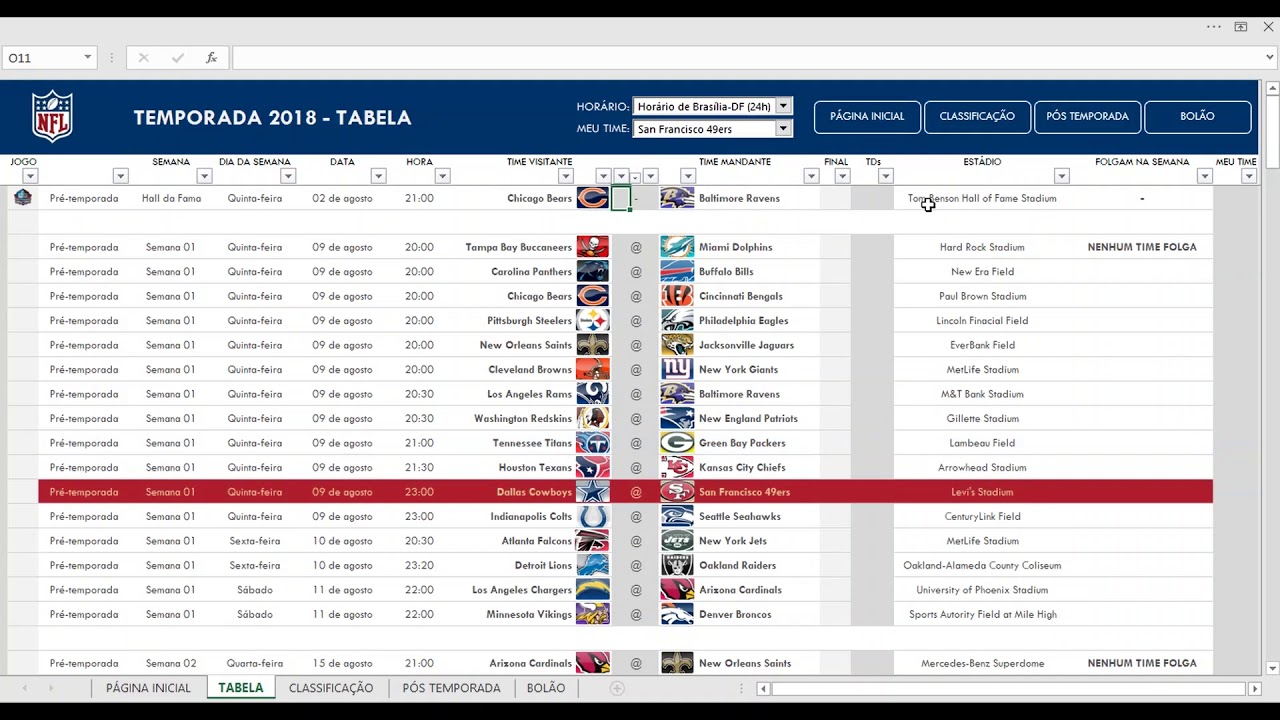Click the Add new sheet plus icon
This screenshot has width=1280, height=720.
click(617, 688)
